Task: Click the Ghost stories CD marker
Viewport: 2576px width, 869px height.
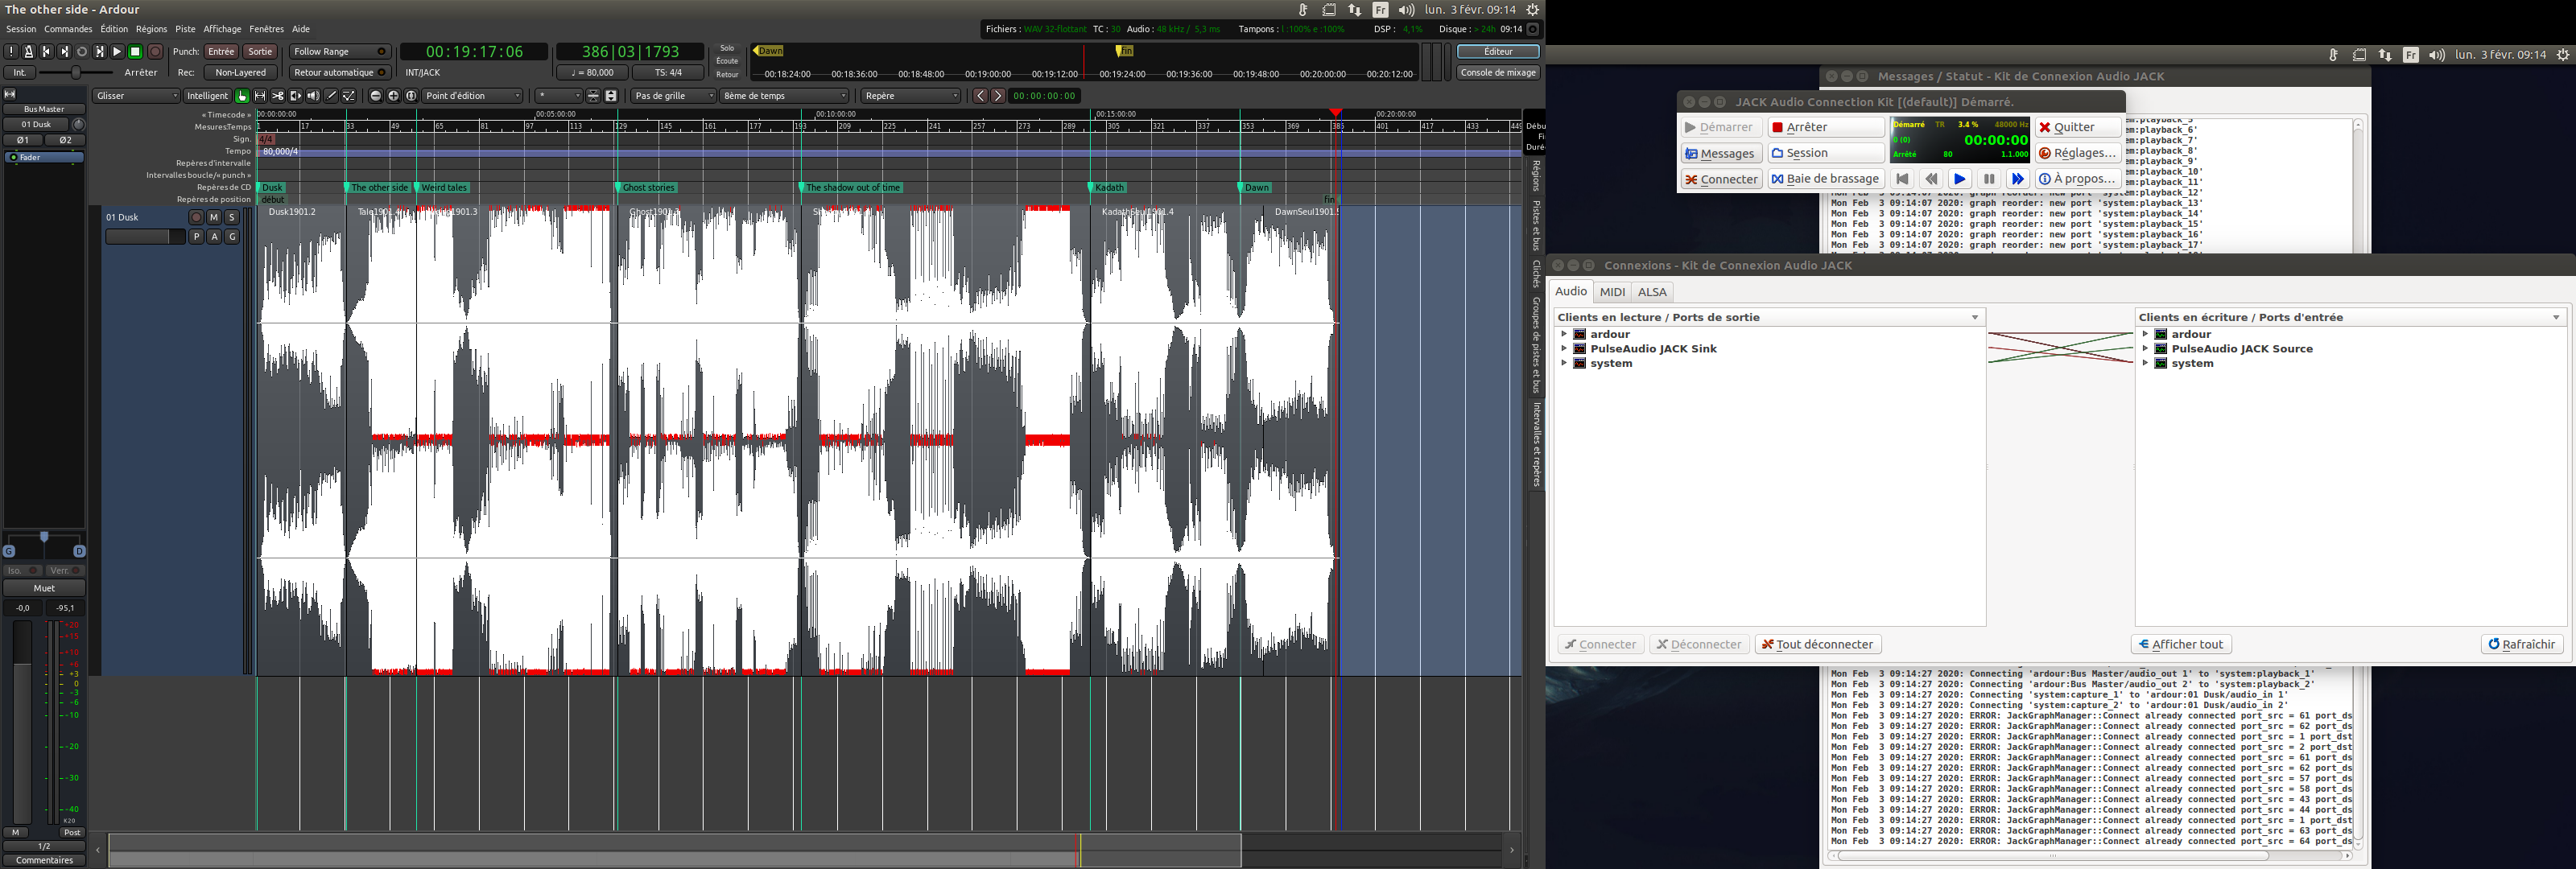Action: pyautogui.click(x=647, y=188)
